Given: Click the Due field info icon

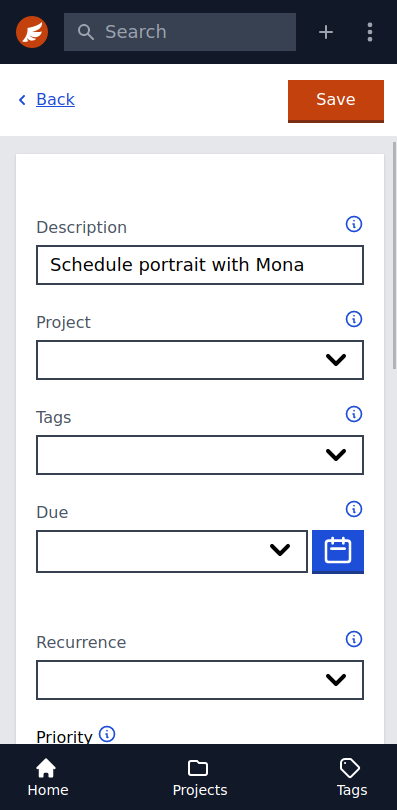Looking at the screenshot, I should (354, 509).
